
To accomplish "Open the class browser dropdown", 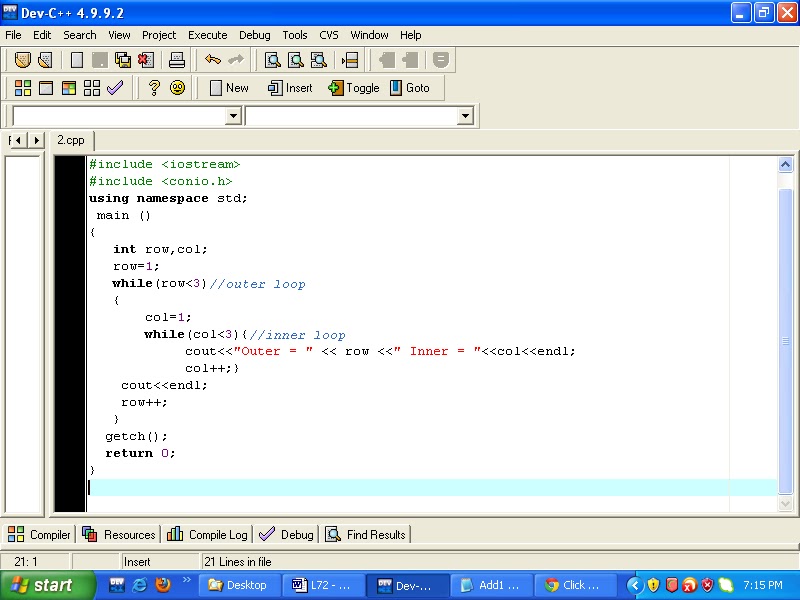I will (x=233, y=115).
